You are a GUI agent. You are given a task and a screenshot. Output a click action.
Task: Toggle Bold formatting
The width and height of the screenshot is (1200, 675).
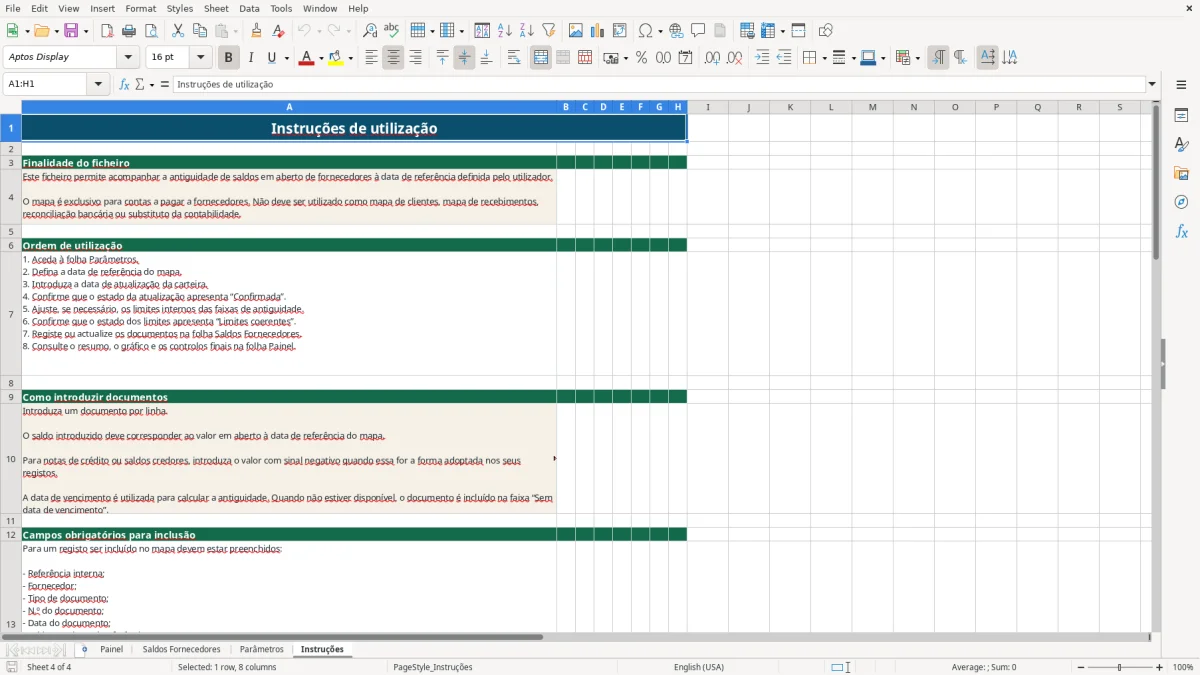click(x=229, y=58)
